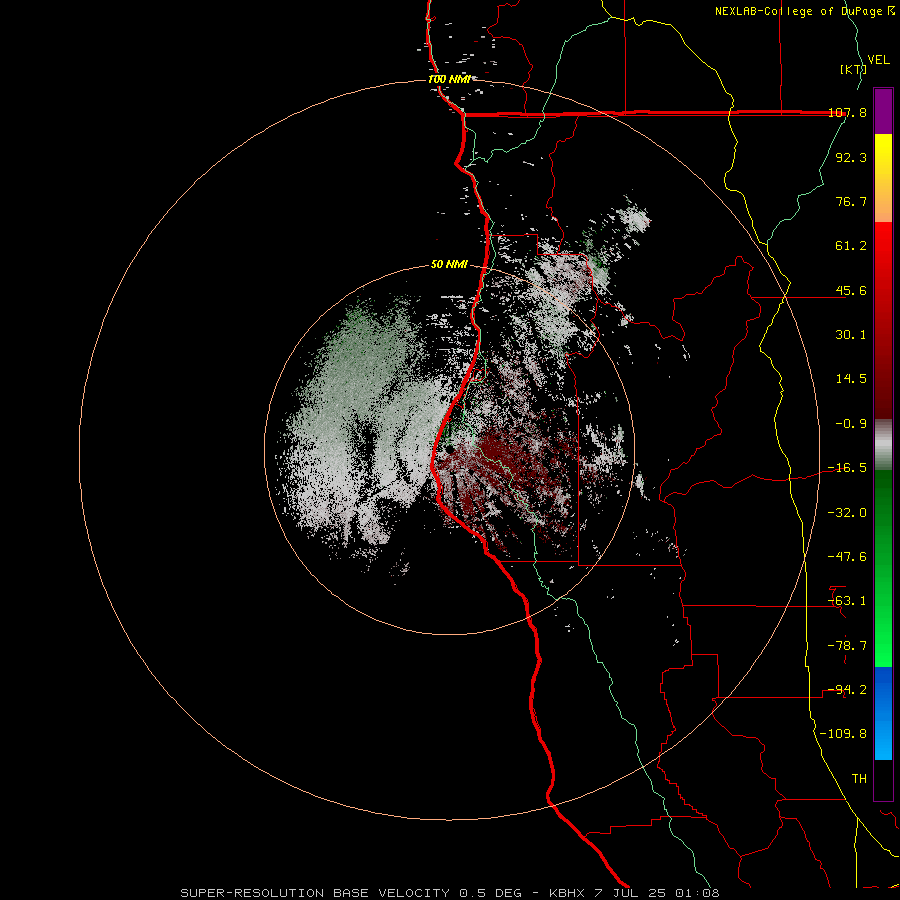Screen dimensions: 900x900
Task: Select the 45.6 value on the velocity scale
Action: click(851, 290)
